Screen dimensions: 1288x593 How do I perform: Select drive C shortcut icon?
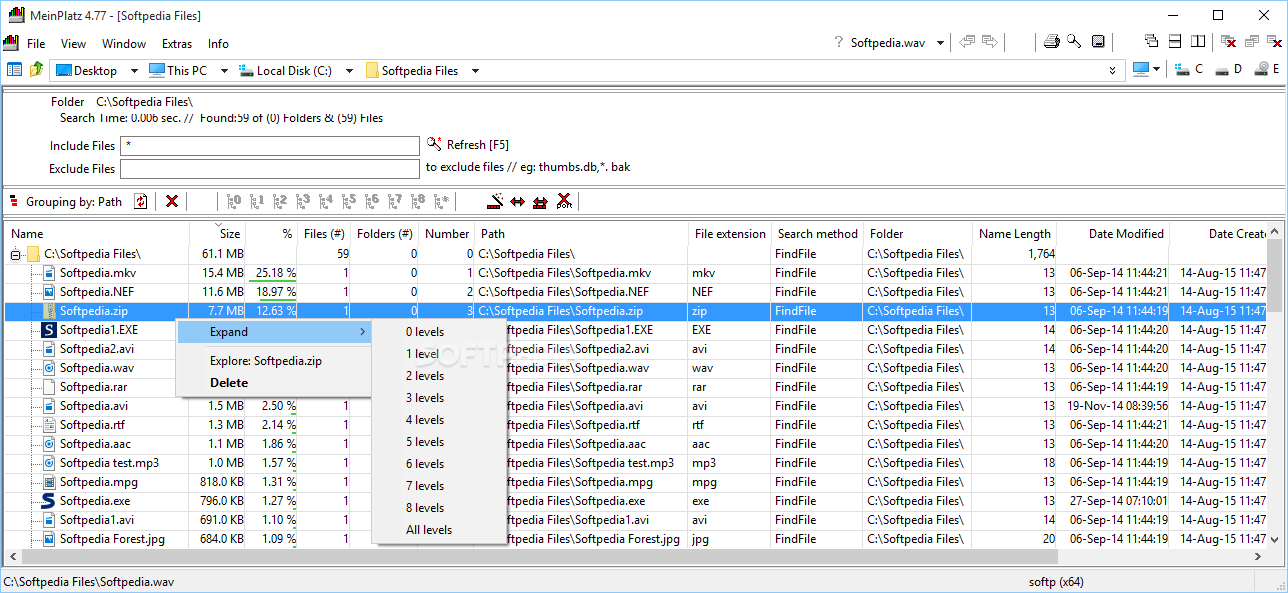[x=1190, y=70]
